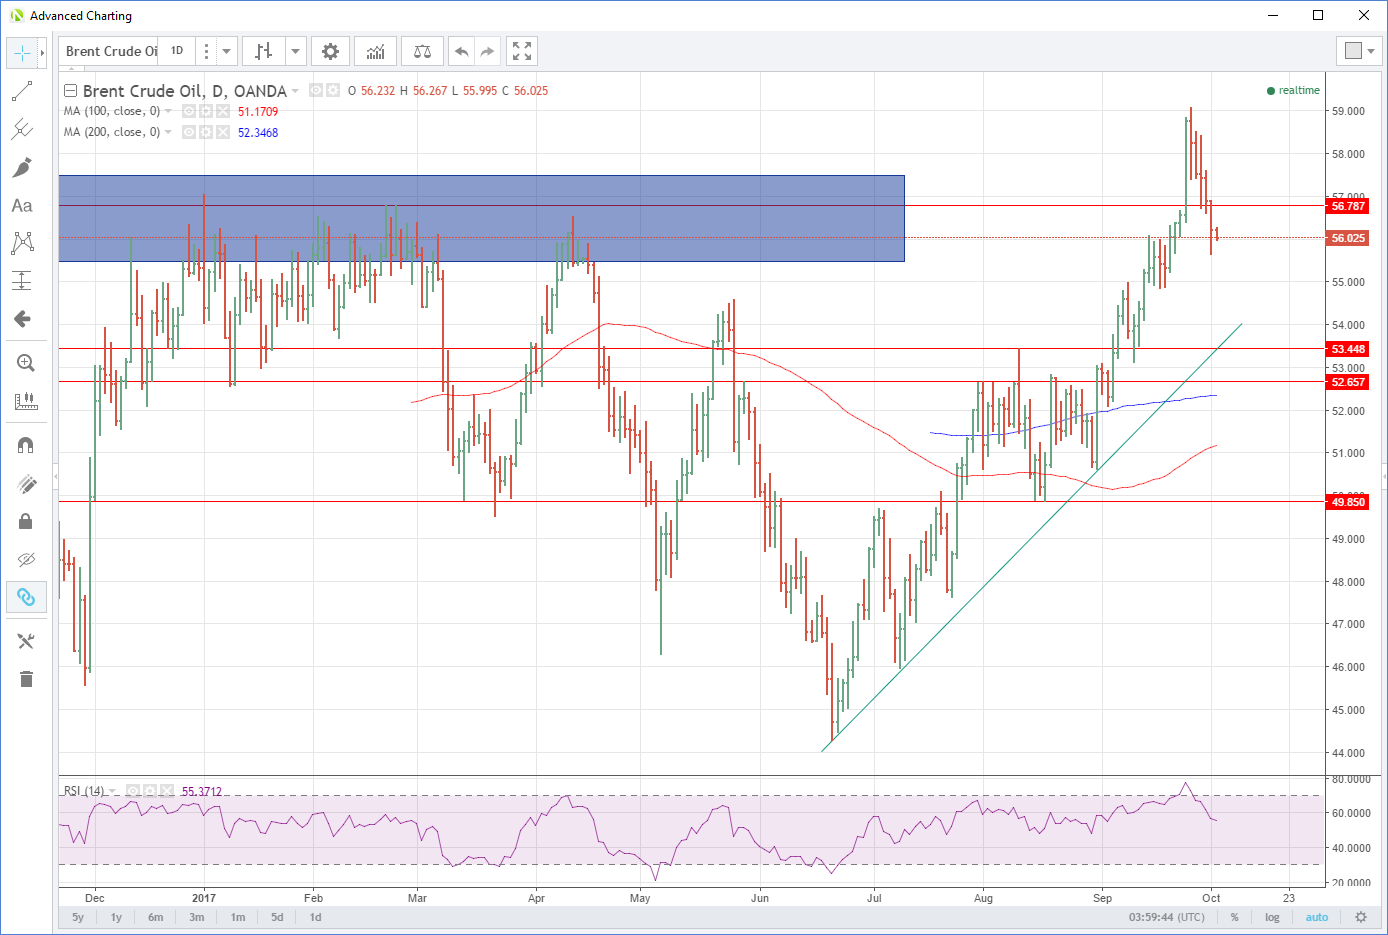This screenshot has width=1388, height=935.
Task: Toggle lock all drawing tools
Action: (26, 521)
